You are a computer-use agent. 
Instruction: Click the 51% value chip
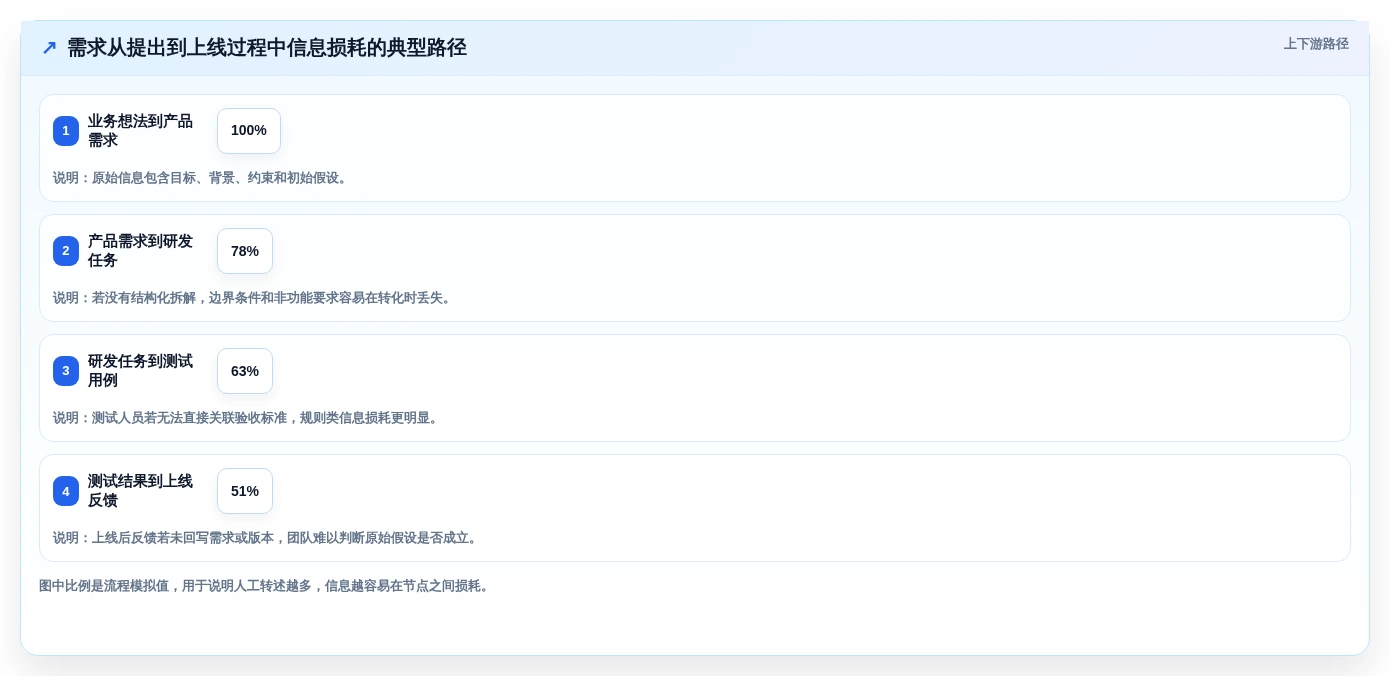pyautogui.click(x=245, y=491)
